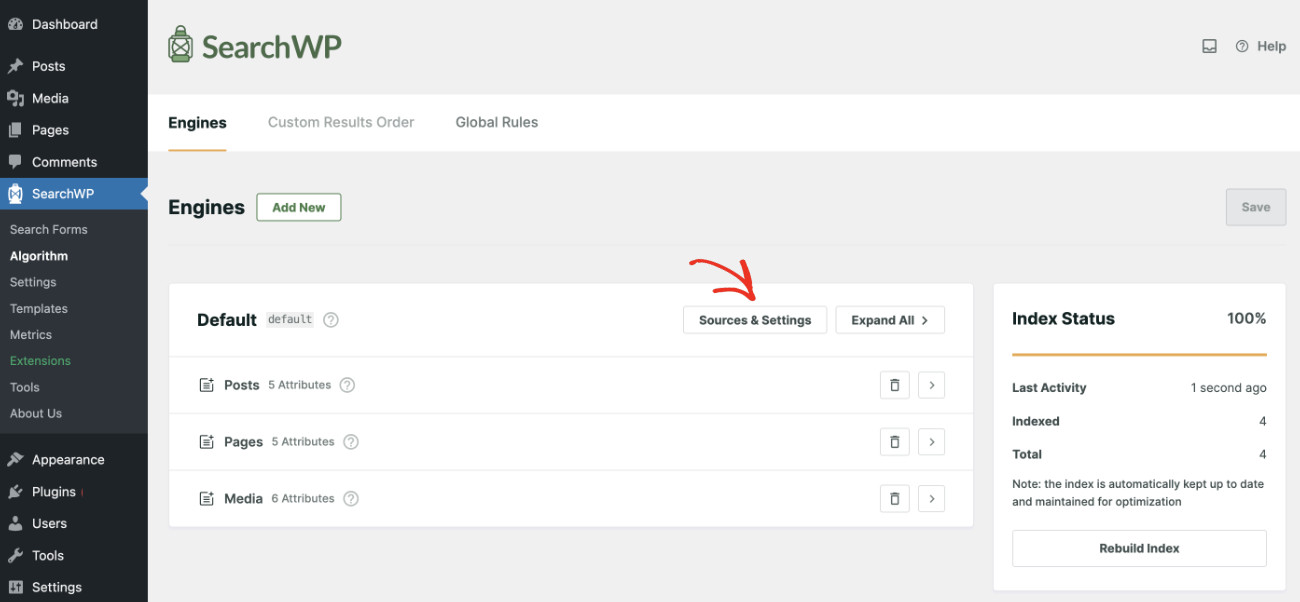Click the SearchWP lantern icon in sidebar
Image resolution: width=1300 pixels, height=602 pixels.
pyautogui.click(x=15, y=194)
